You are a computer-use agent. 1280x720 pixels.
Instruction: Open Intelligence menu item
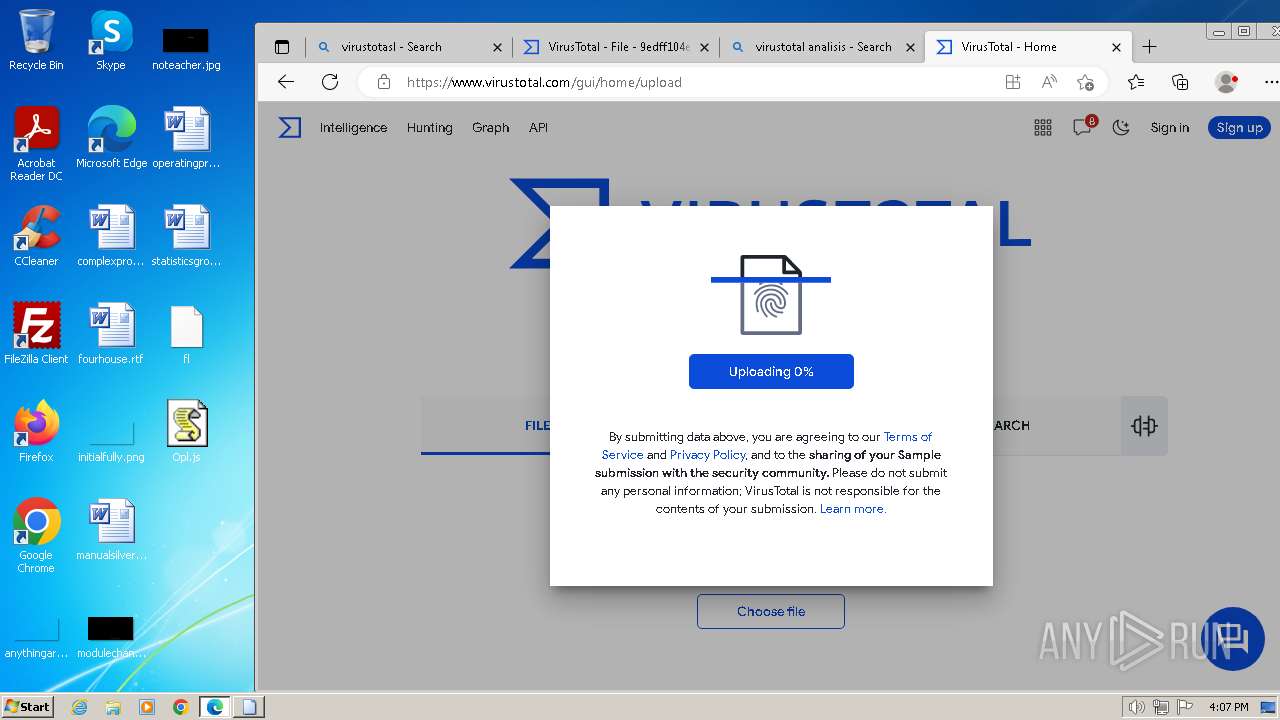click(x=353, y=127)
